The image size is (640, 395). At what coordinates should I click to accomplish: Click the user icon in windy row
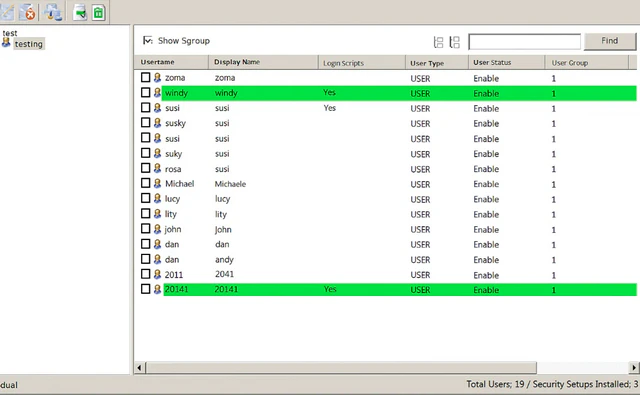tap(157, 93)
